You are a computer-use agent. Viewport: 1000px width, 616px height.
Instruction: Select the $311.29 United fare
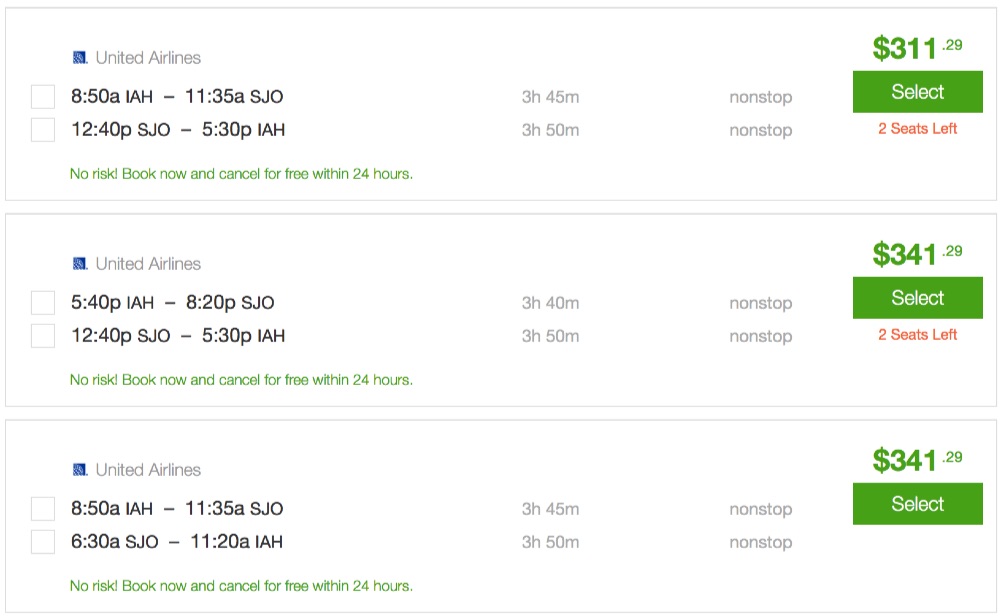coord(917,92)
